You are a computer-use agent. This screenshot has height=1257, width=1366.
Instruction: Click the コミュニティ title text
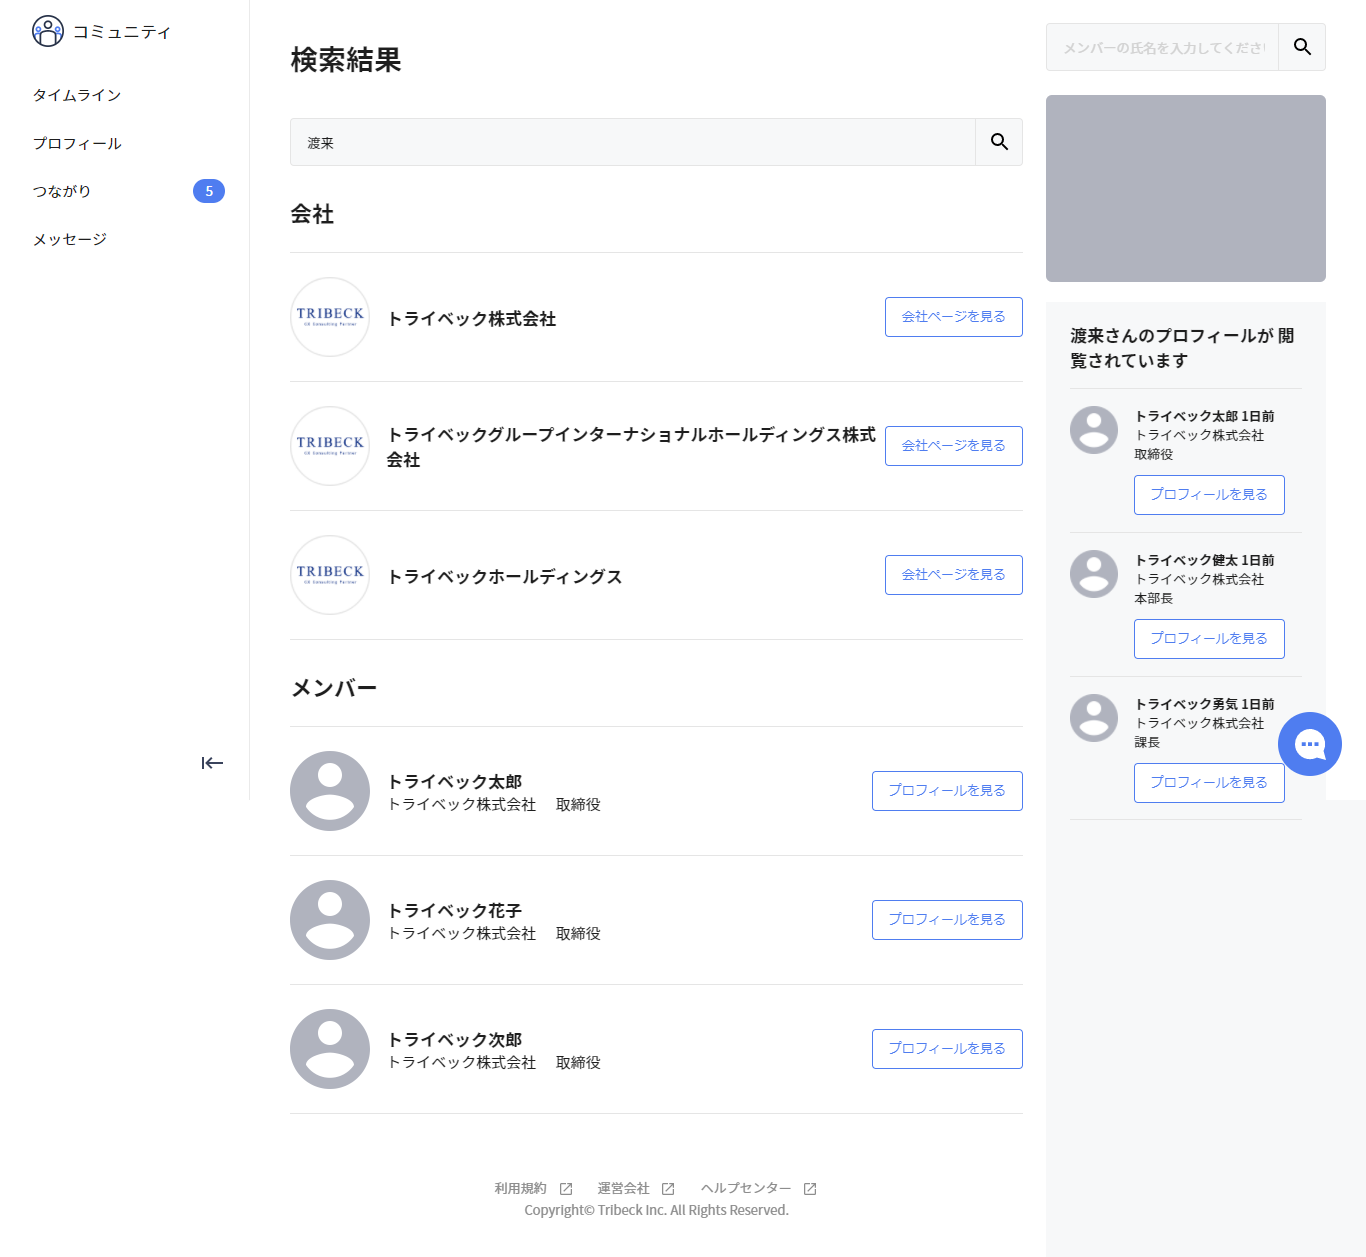click(122, 32)
